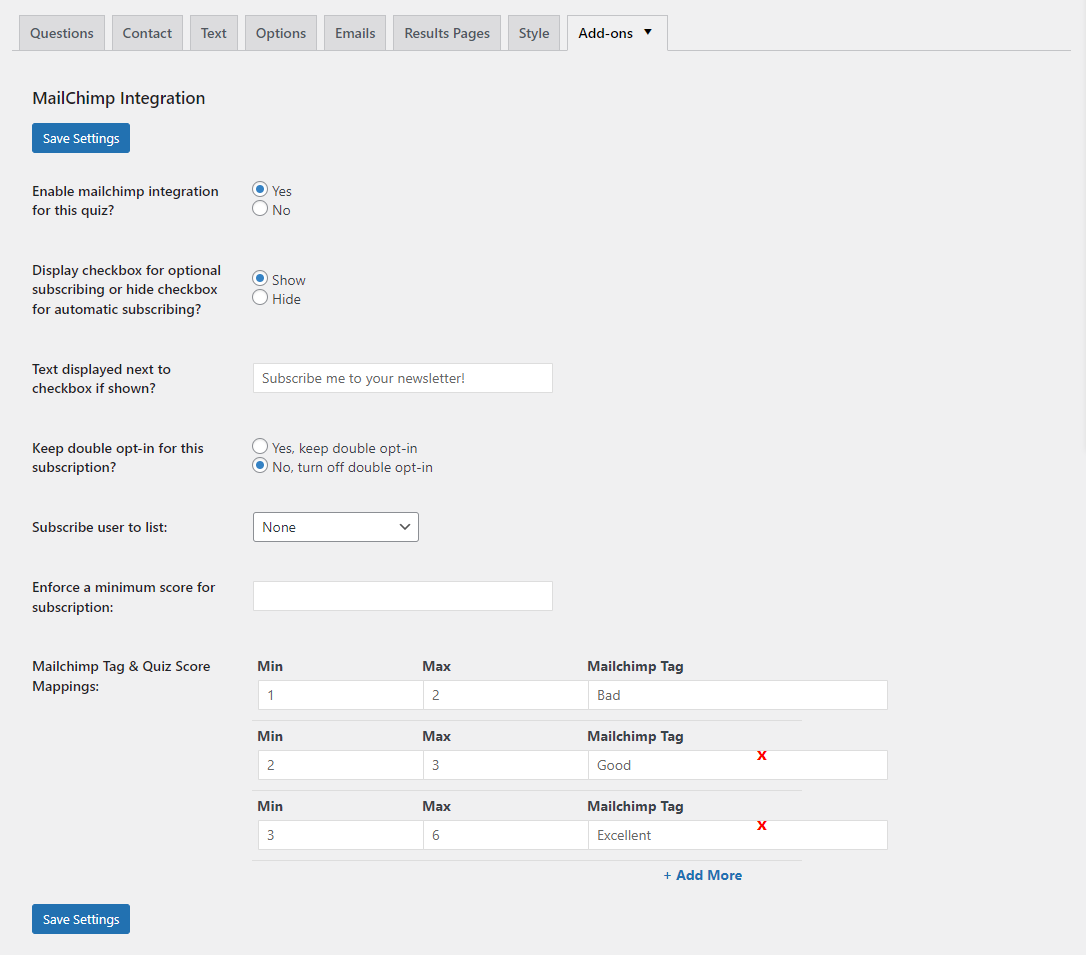Remove the Good tag mapping row
1086x955 pixels.
point(762,756)
